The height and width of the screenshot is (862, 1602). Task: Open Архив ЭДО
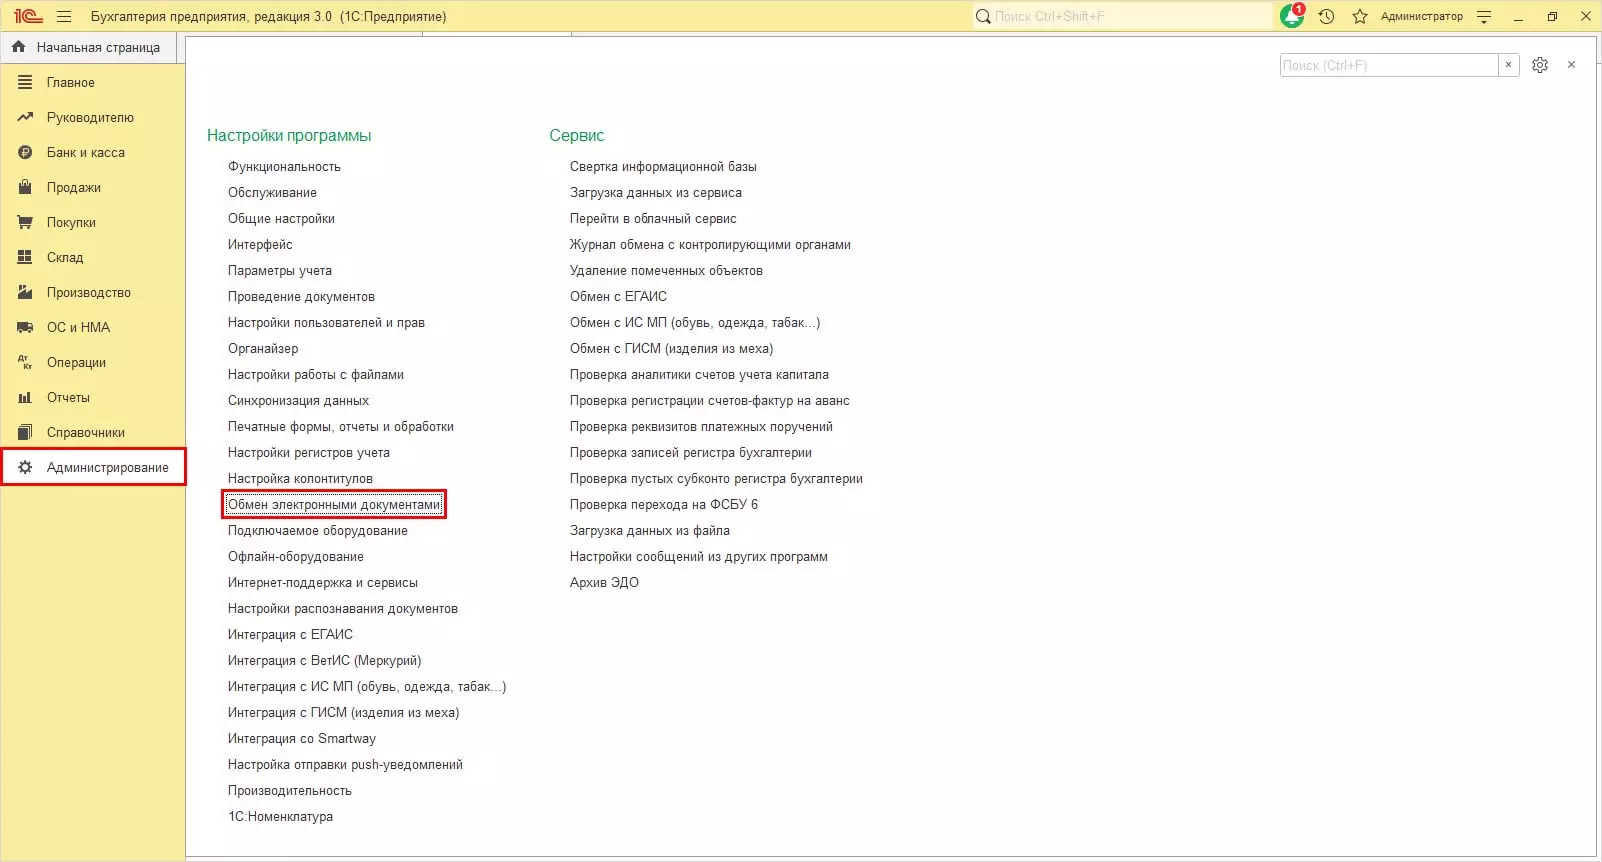(604, 582)
